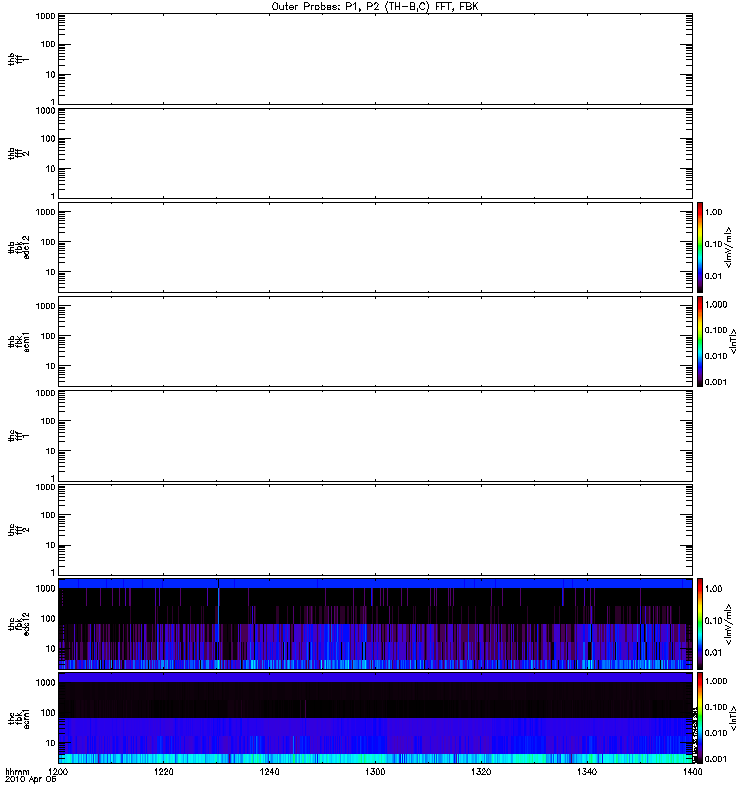The width and height of the screenshot is (750, 800).
Task: Click the 'thb fbk edc12' y-axis panel label
Action: pyautogui.click(x=18, y=247)
